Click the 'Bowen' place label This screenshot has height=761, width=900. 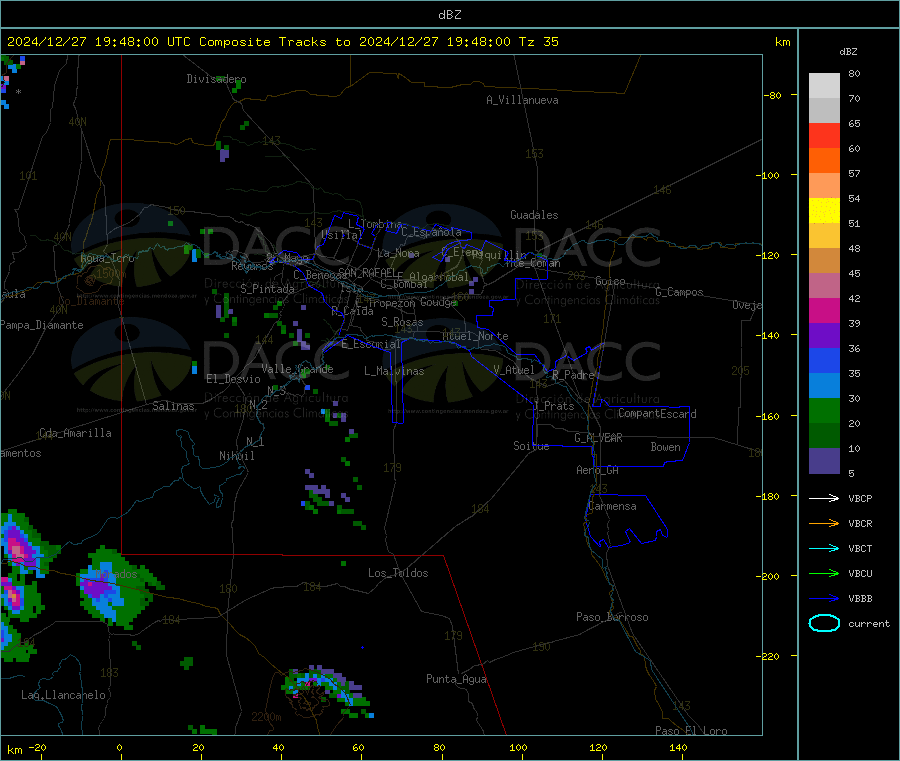click(x=665, y=447)
